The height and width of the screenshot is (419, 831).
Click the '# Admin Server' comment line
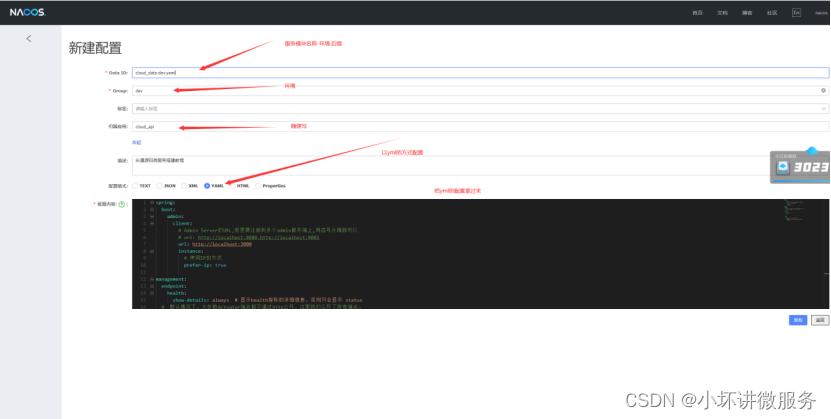[268, 230]
